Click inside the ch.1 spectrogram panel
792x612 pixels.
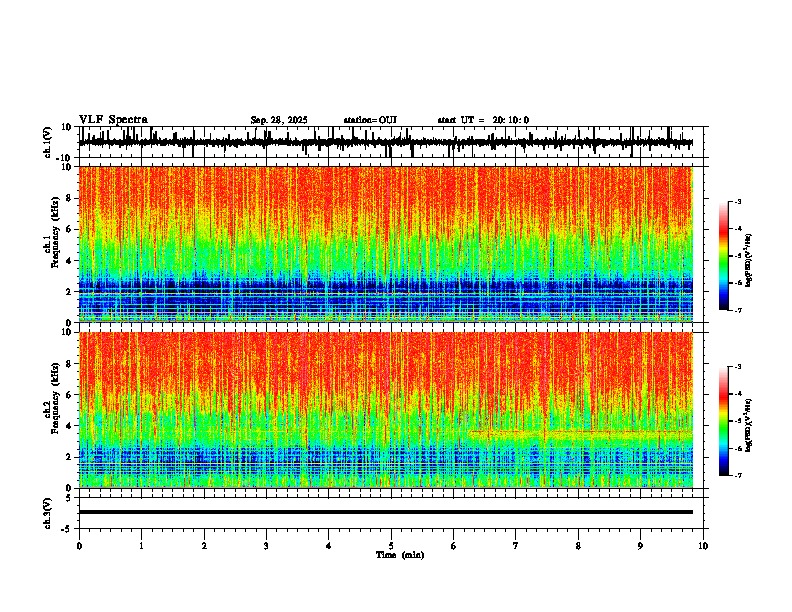pyautogui.click(x=385, y=244)
